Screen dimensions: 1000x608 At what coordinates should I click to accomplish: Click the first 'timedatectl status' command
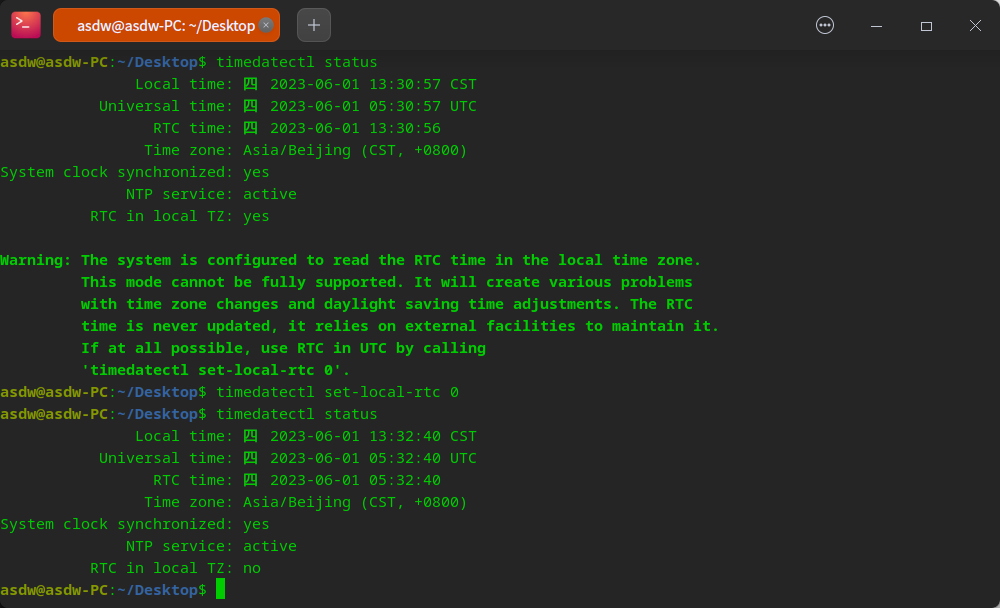(297, 62)
